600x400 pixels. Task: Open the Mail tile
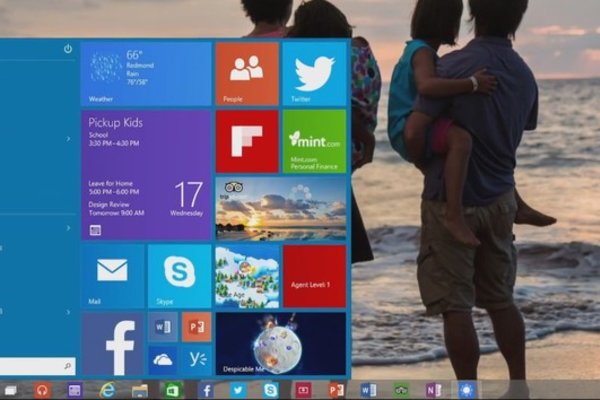pos(112,276)
